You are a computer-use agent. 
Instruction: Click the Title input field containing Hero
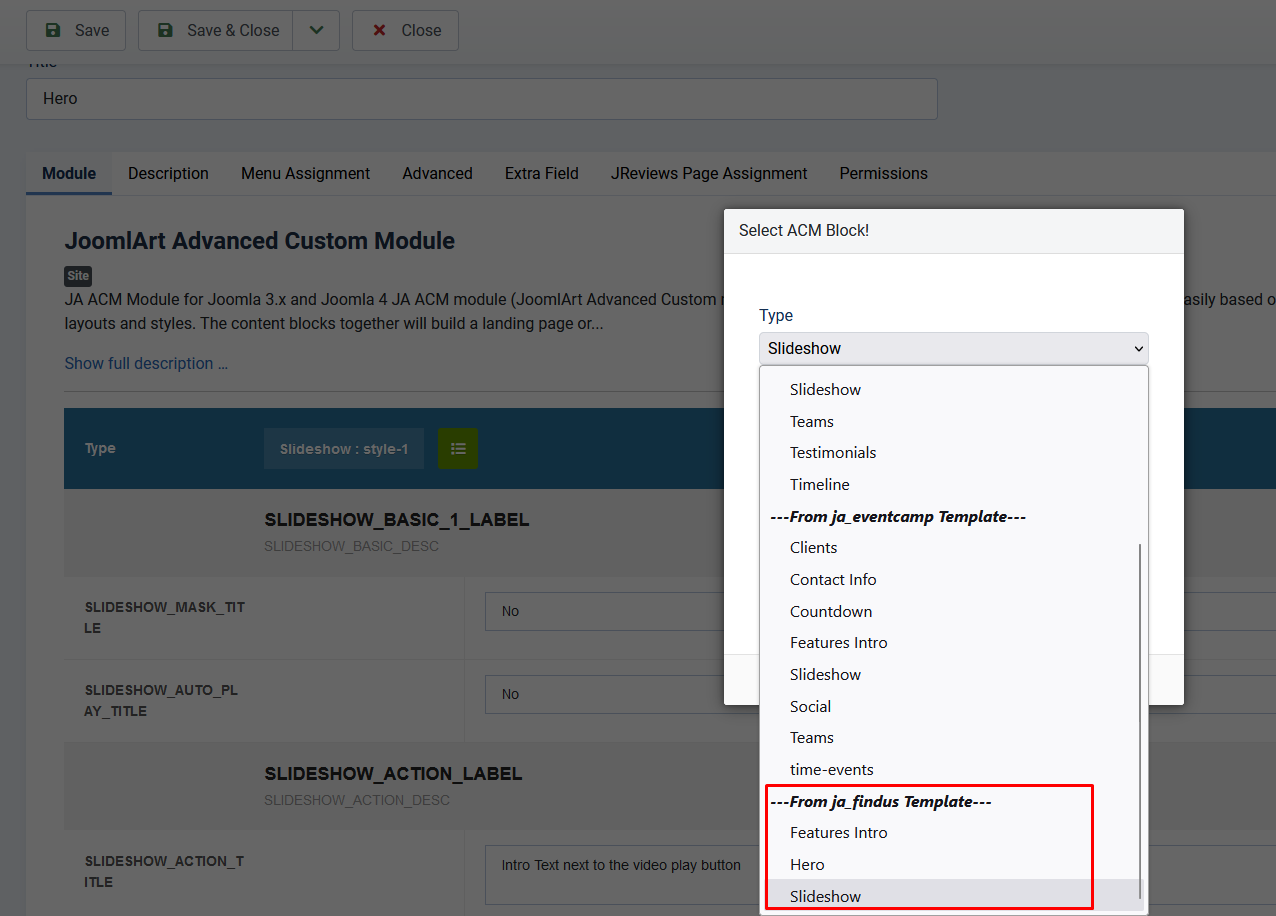(x=481, y=99)
